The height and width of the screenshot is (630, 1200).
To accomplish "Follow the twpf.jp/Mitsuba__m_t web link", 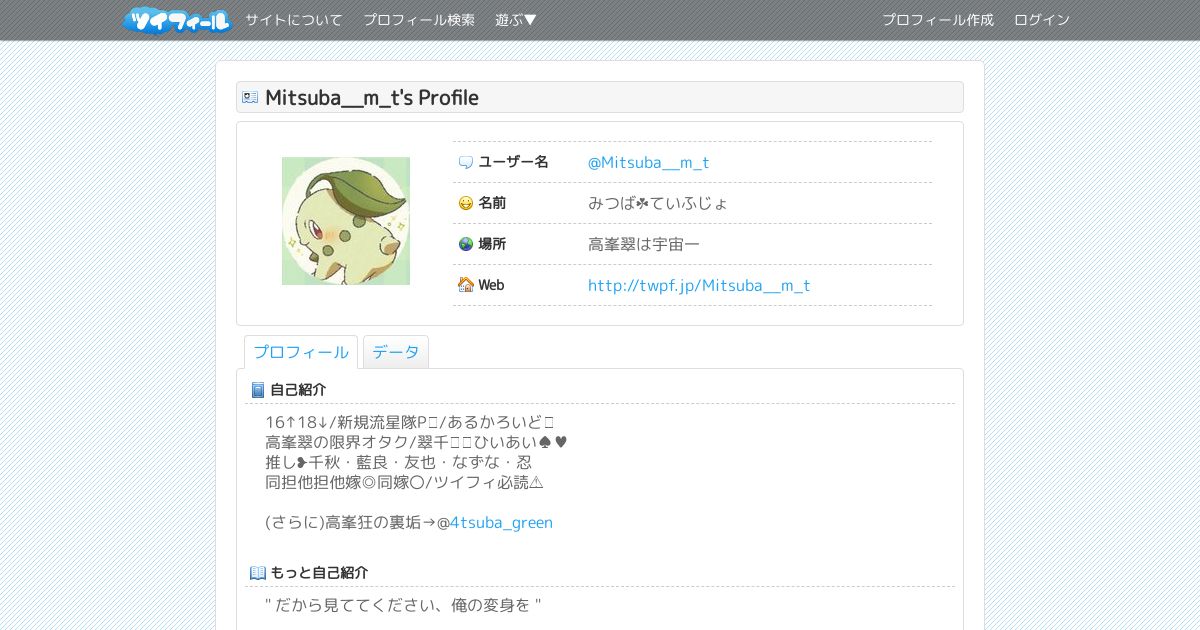I will pos(699,285).
